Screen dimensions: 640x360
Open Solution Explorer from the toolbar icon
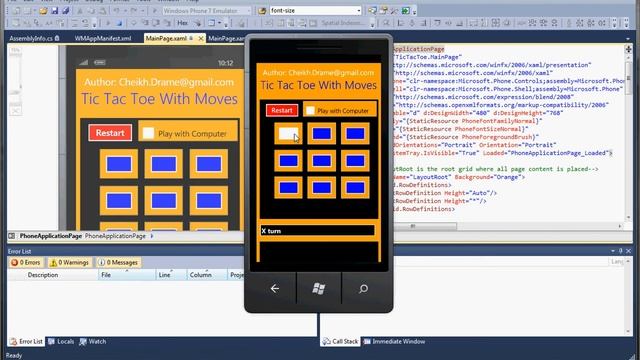tap(372, 11)
